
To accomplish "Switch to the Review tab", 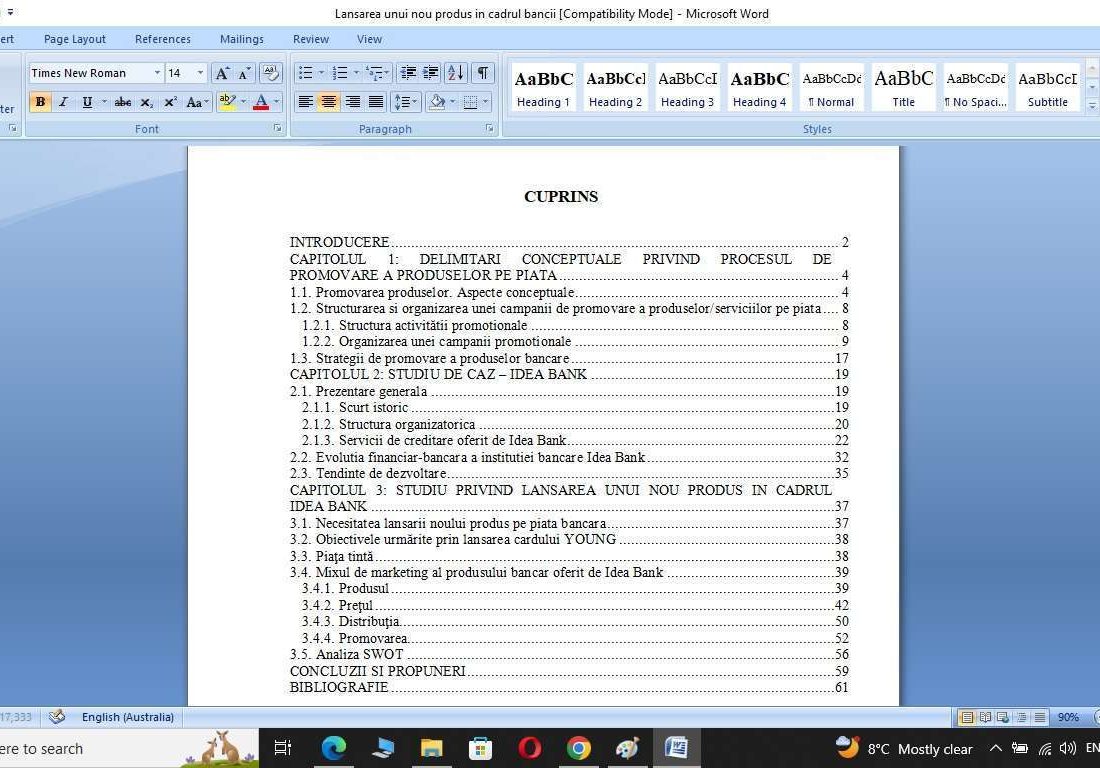I will point(310,39).
